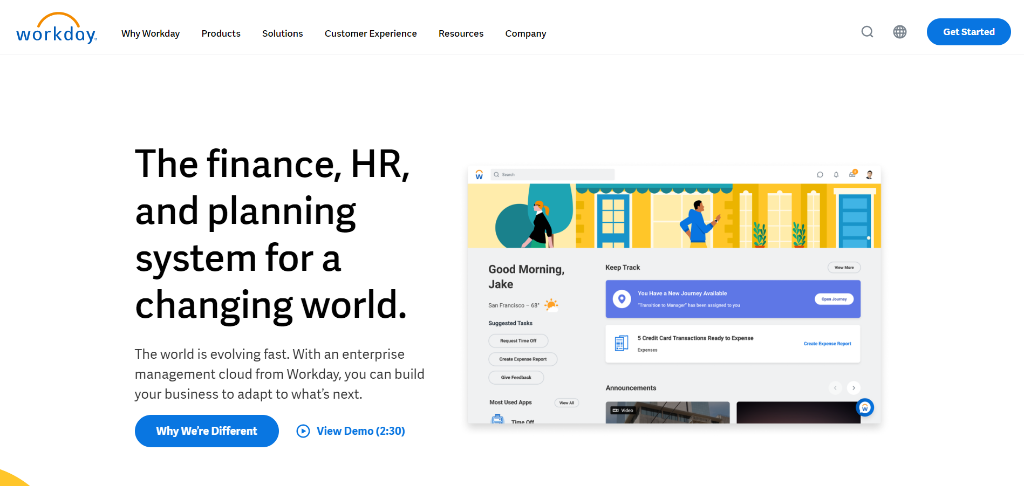1024x486 pixels.
Task: Open the Company menu
Action: [x=526, y=33]
